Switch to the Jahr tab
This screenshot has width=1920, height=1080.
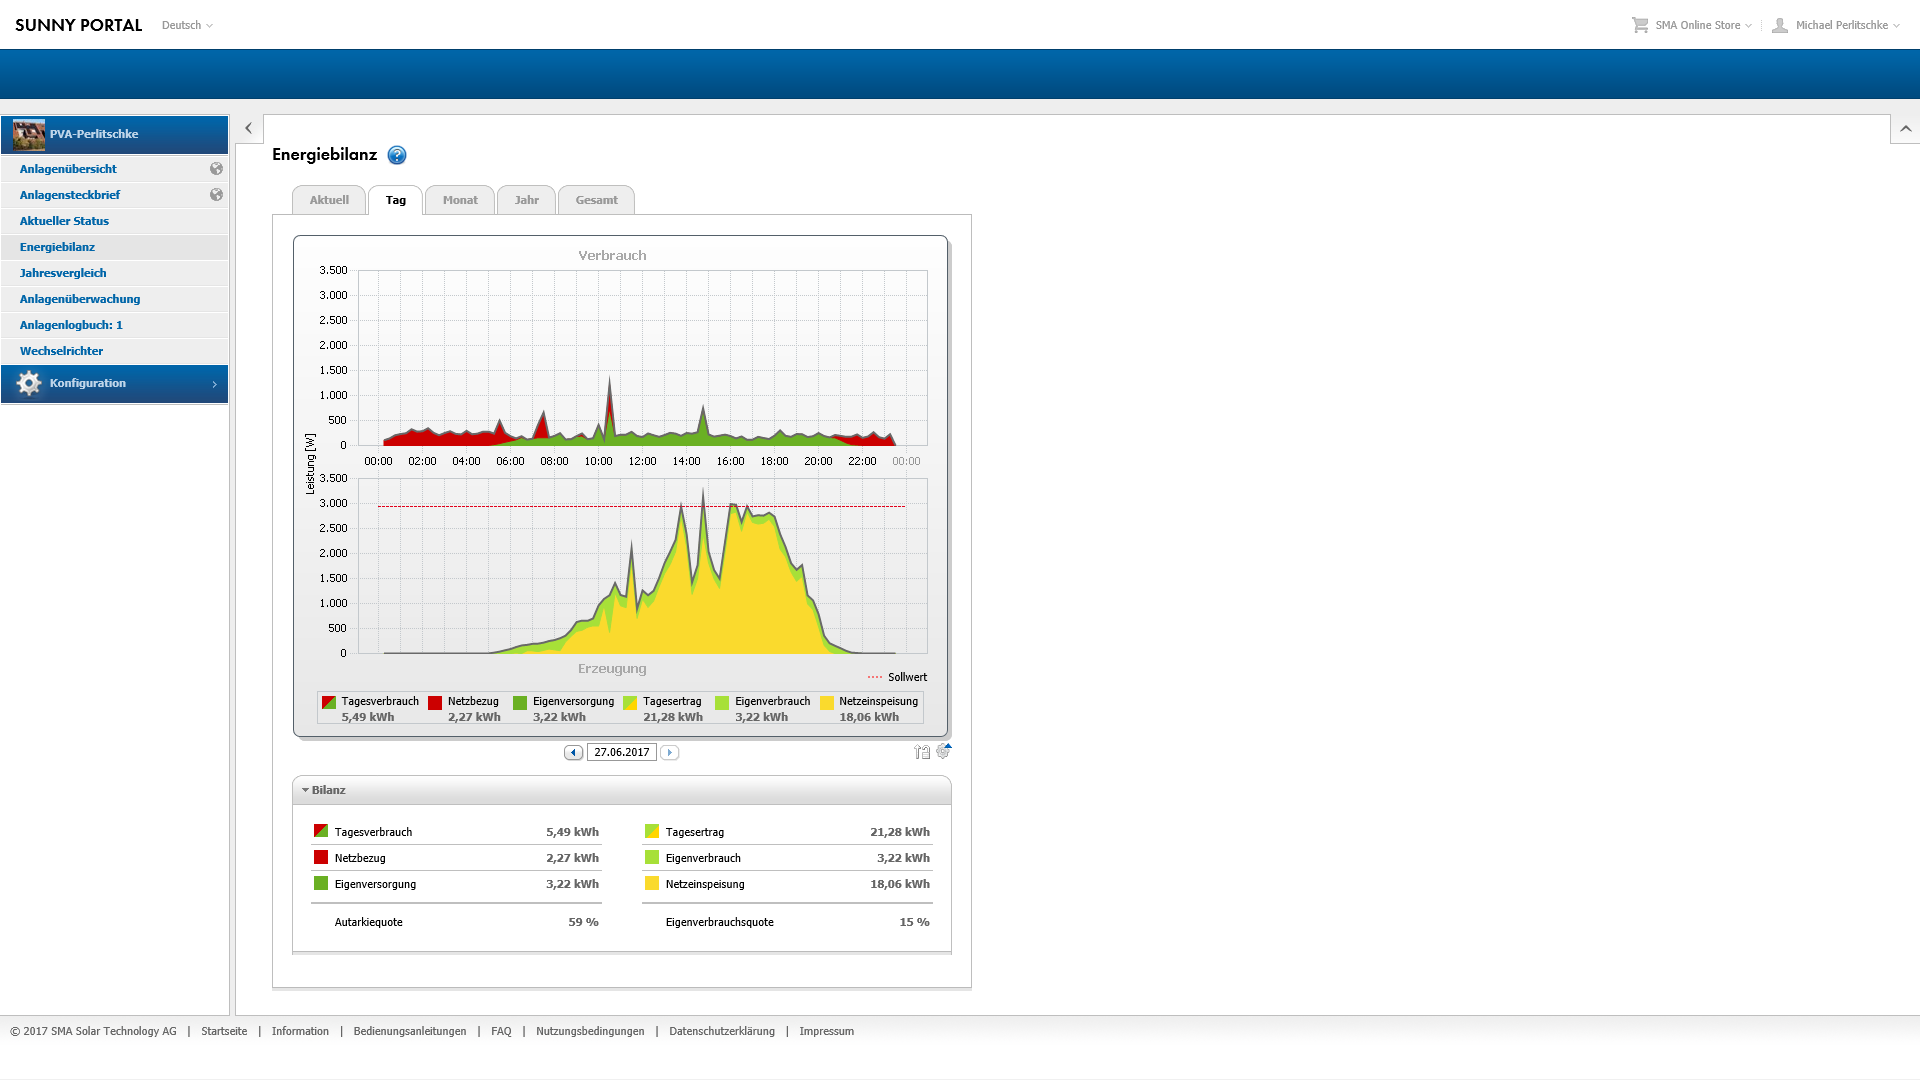(x=527, y=200)
